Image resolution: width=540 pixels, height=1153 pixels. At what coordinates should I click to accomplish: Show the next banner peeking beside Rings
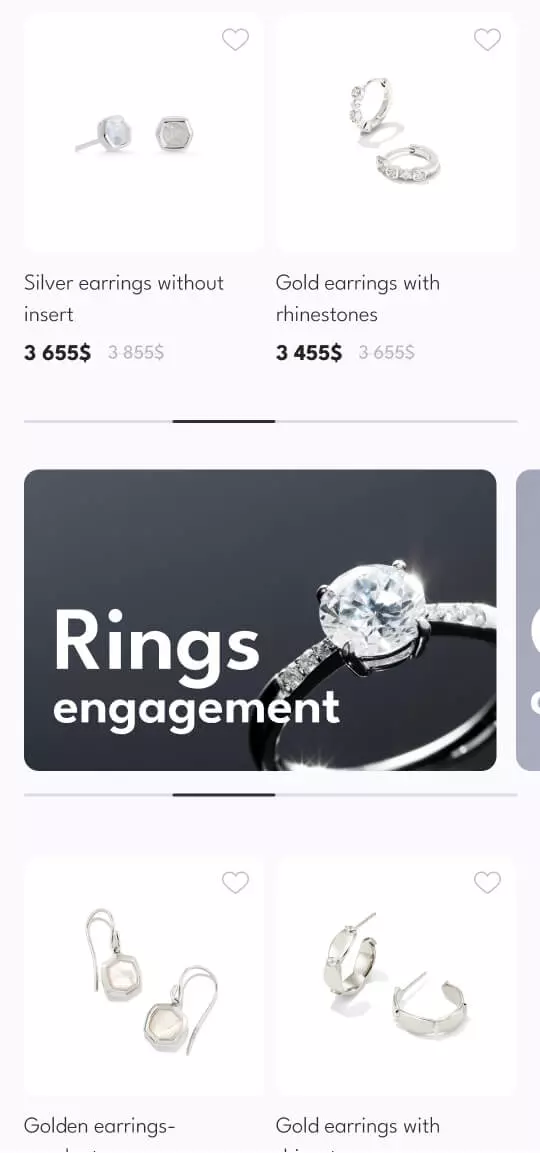click(528, 620)
